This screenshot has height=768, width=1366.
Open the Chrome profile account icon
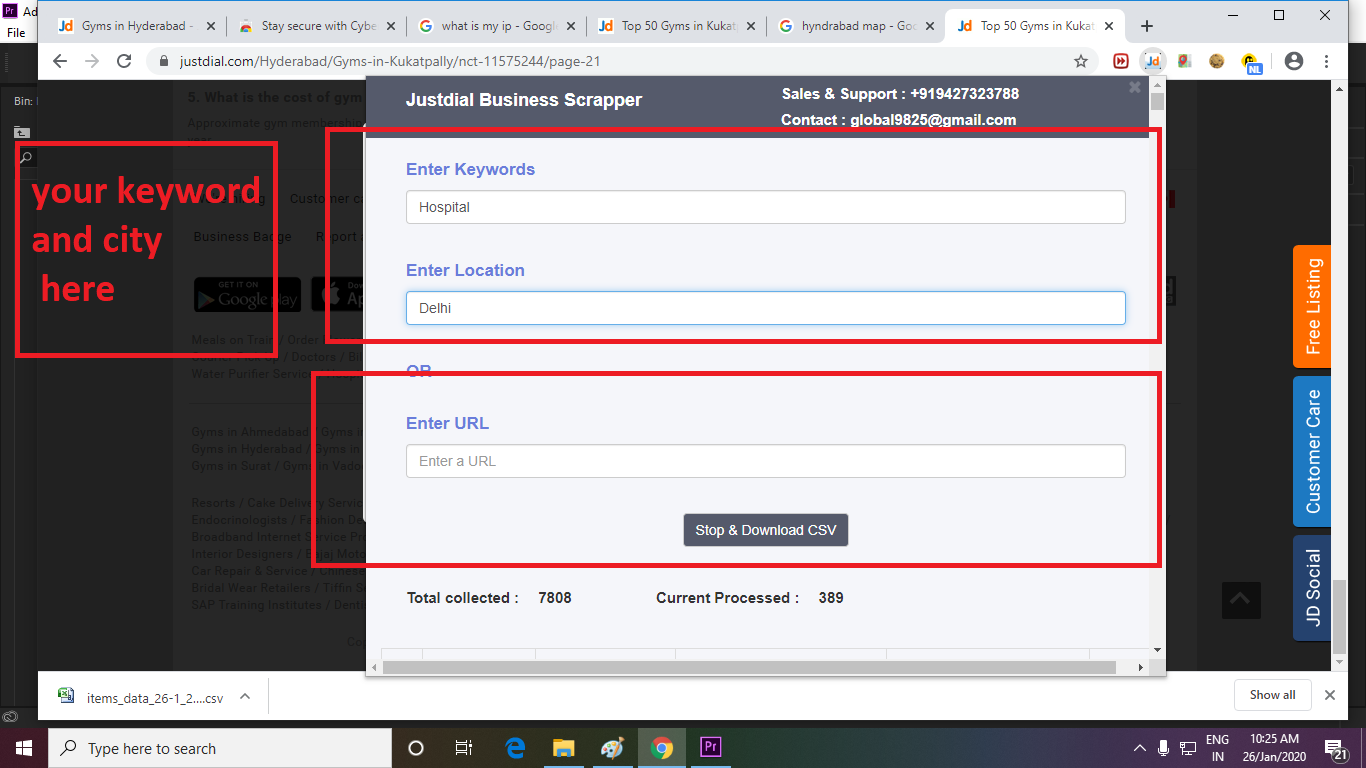(1294, 61)
